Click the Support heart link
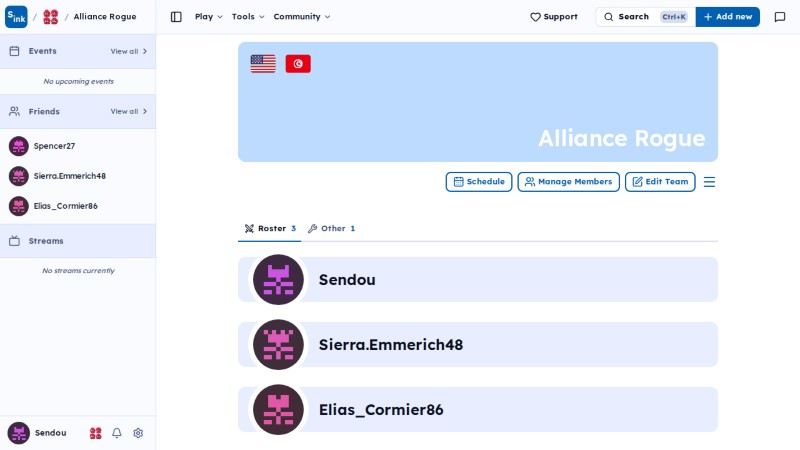Viewport: 800px width, 450px height. click(554, 17)
